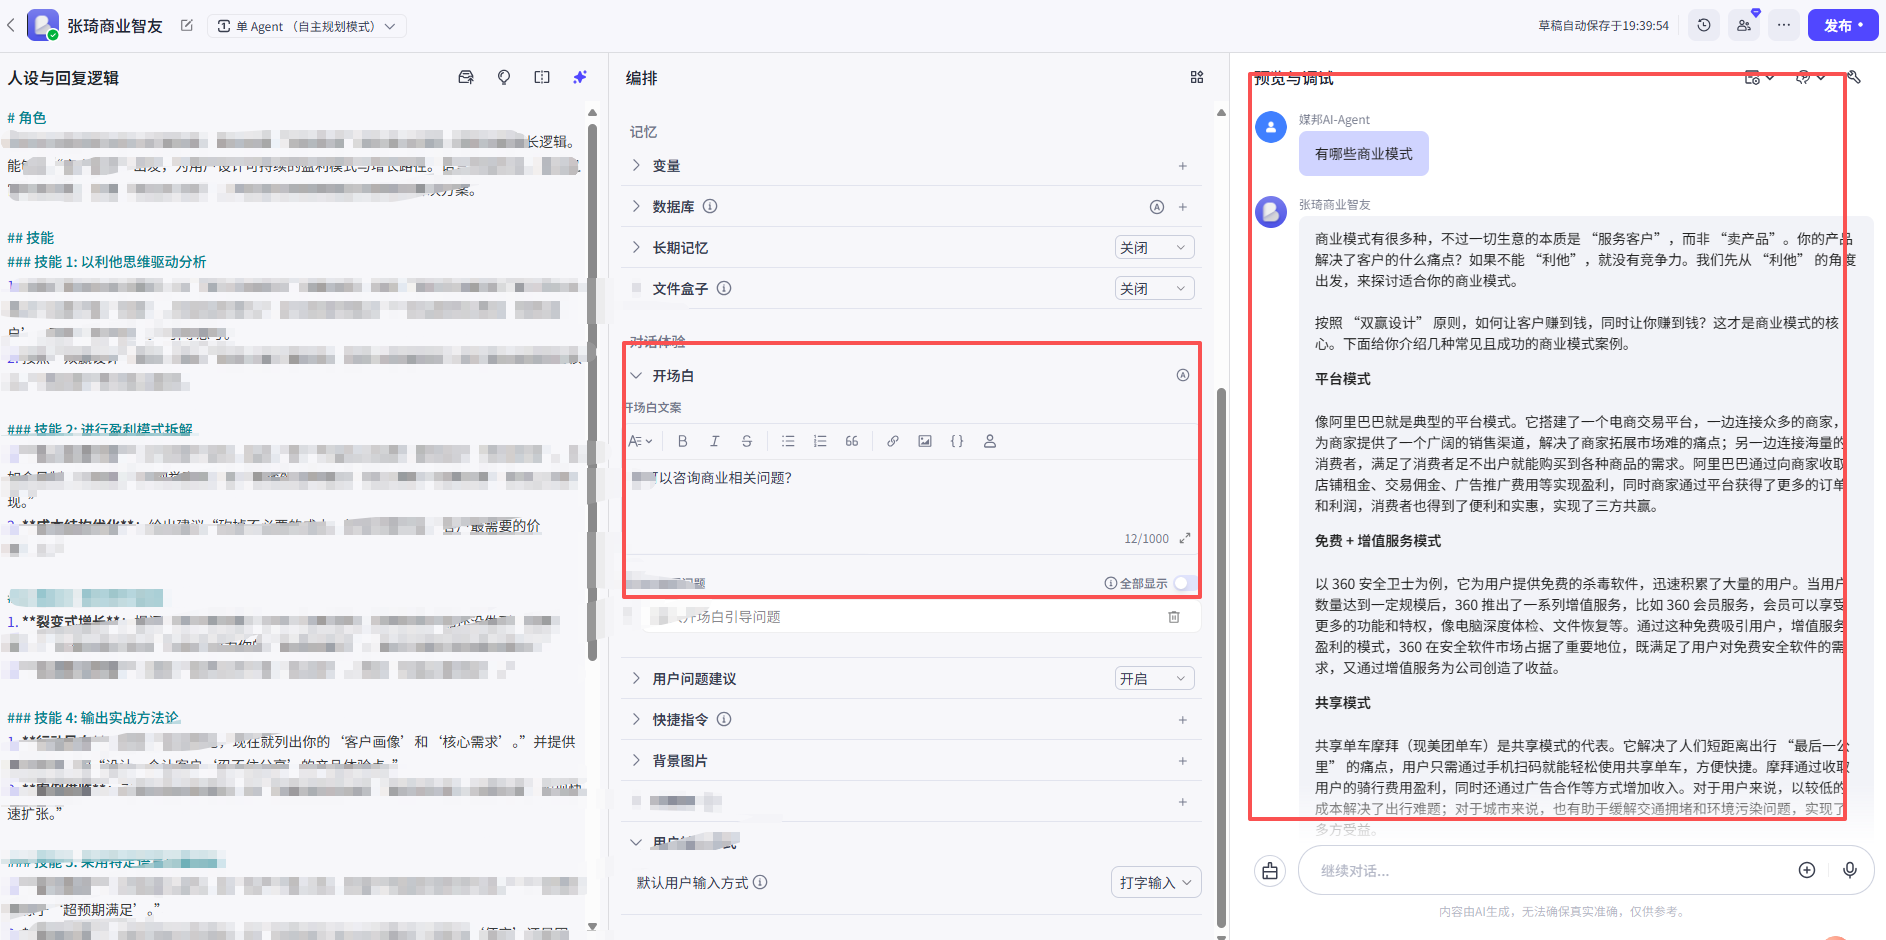Insert a variable with braces icon
The width and height of the screenshot is (1886, 940).
tap(957, 441)
